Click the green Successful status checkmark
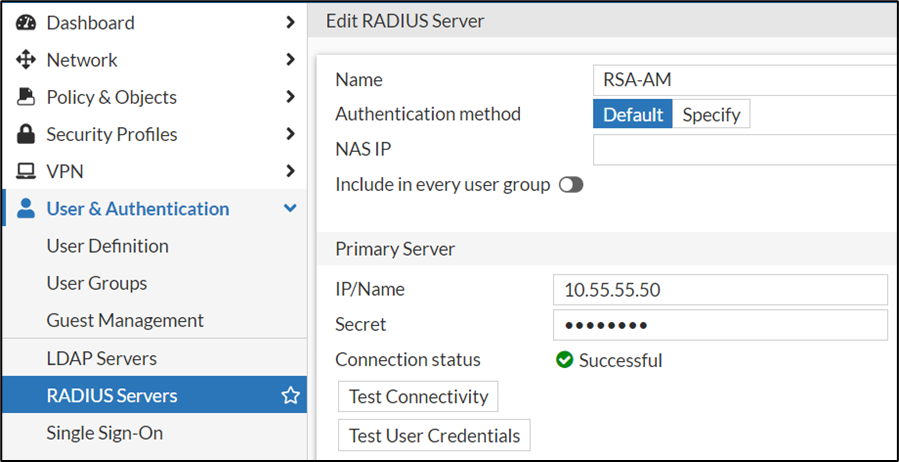The height and width of the screenshot is (462, 899). pyautogui.click(x=564, y=360)
